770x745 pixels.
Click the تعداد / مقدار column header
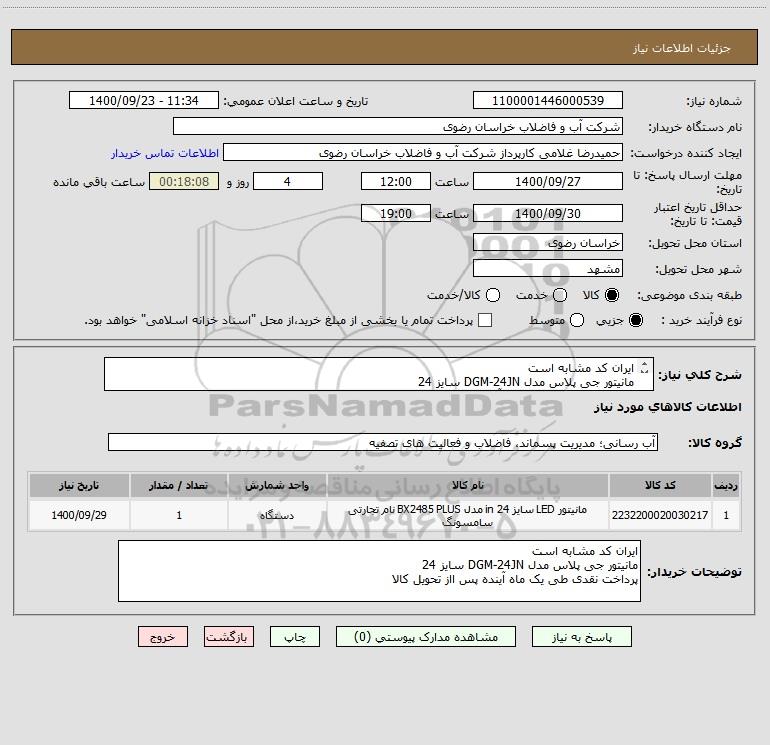[179, 486]
